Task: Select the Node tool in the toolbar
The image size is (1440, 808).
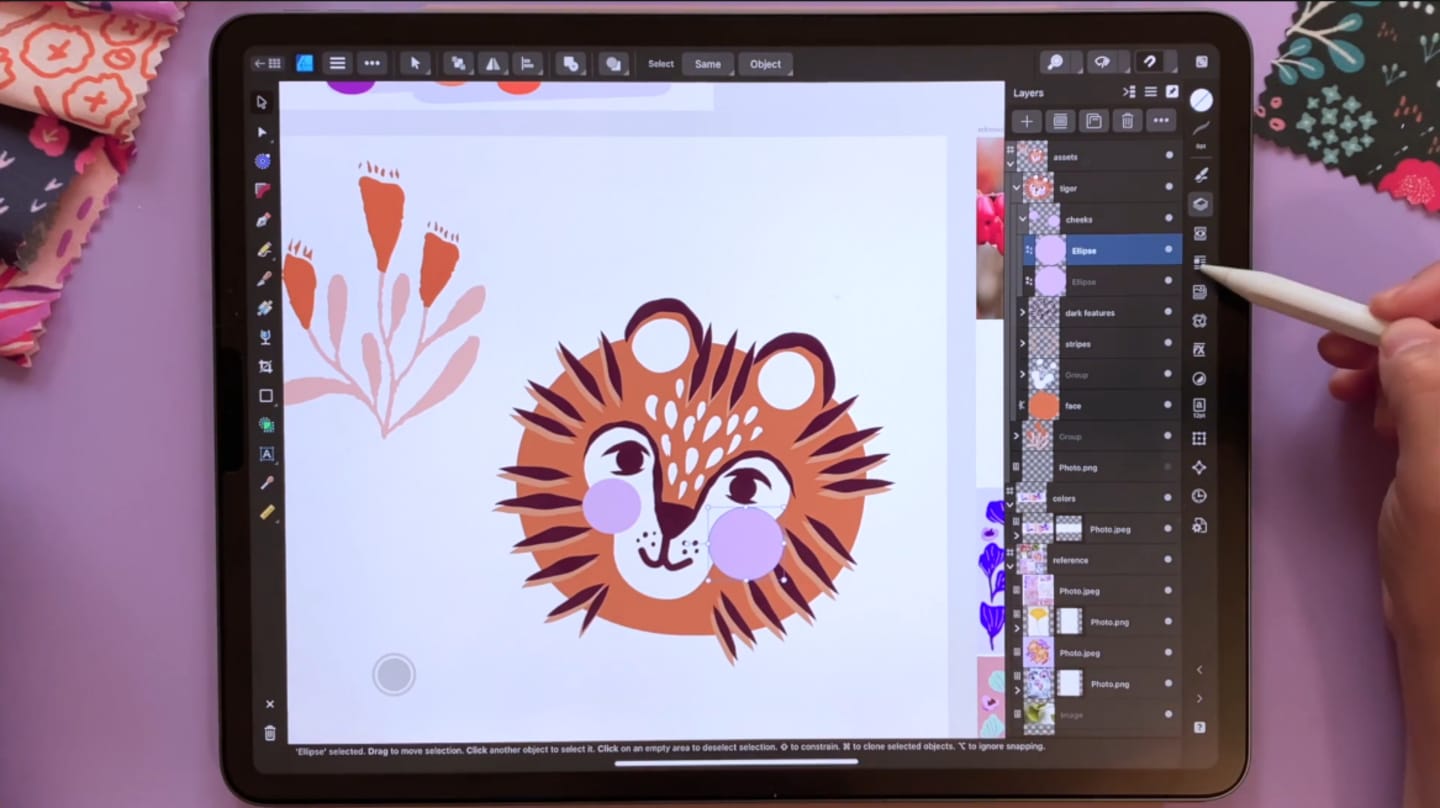Action: 264,132
